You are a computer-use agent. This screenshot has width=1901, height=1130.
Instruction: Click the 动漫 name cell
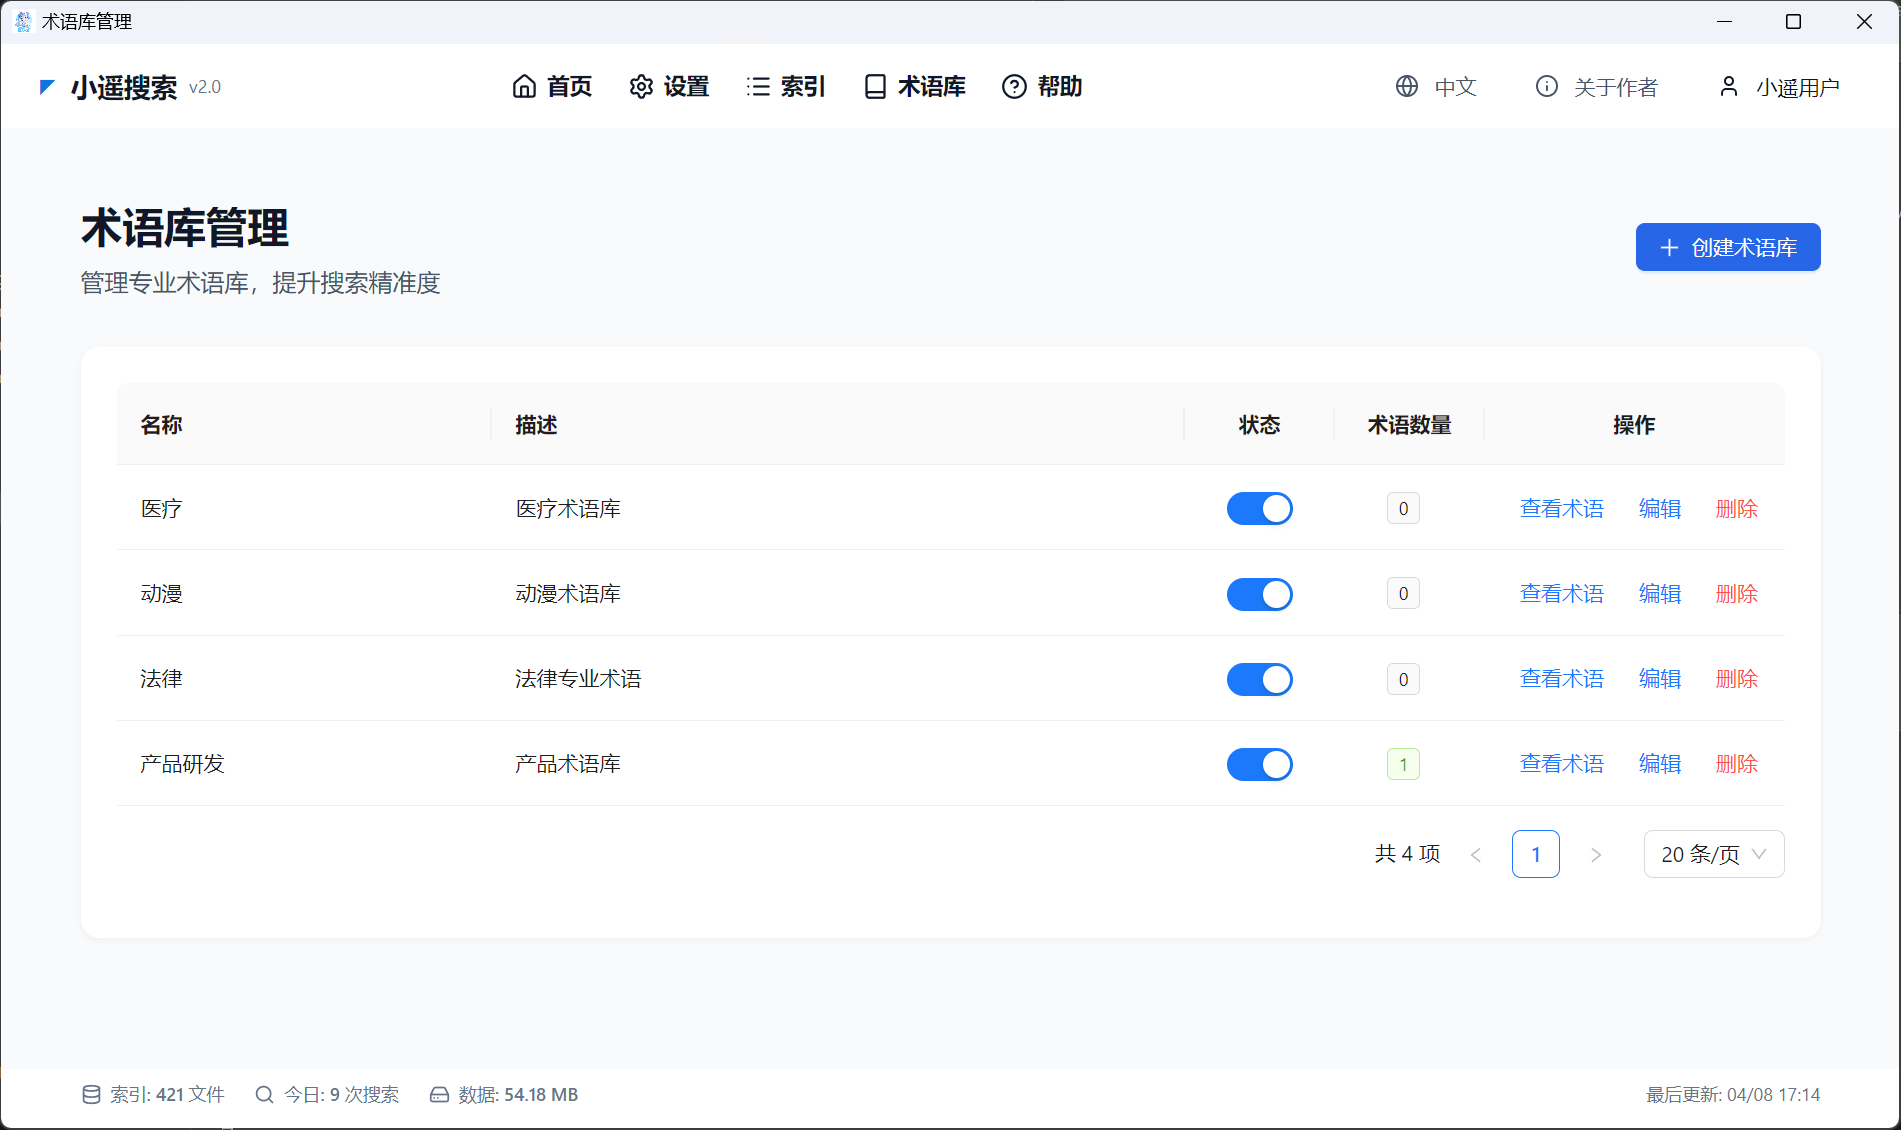click(161, 594)
